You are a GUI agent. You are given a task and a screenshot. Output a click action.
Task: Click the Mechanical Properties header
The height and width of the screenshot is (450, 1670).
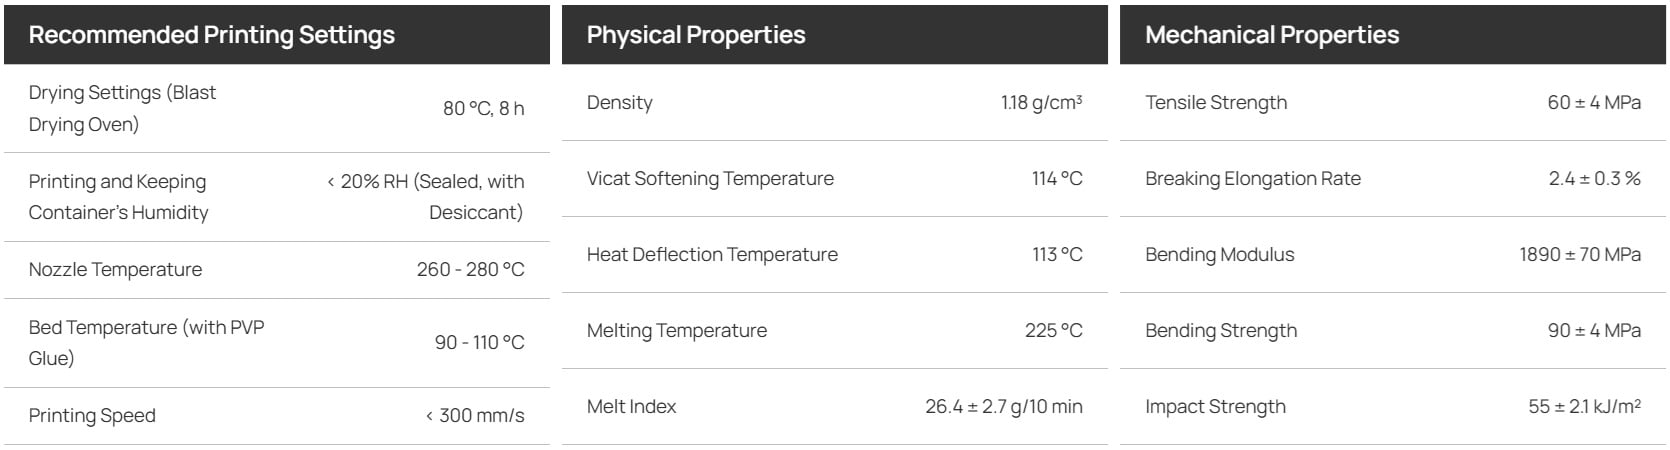(x=1272, y=35)
